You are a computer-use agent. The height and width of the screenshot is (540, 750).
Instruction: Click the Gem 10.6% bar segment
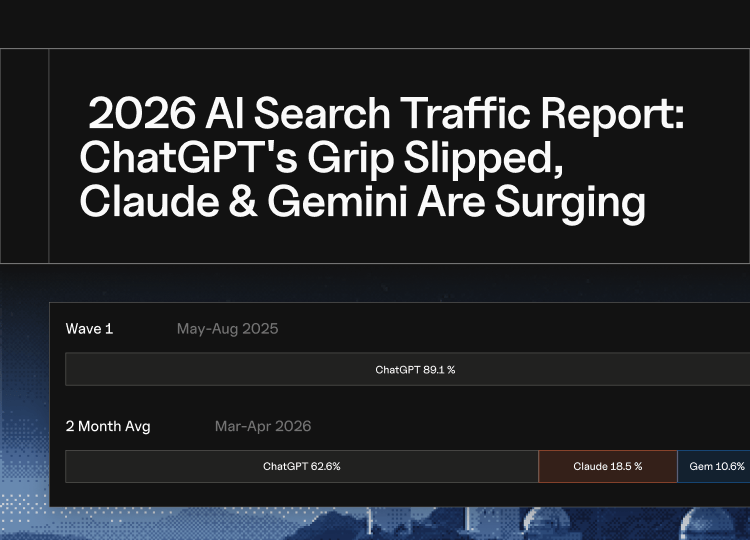click(714, 466)
